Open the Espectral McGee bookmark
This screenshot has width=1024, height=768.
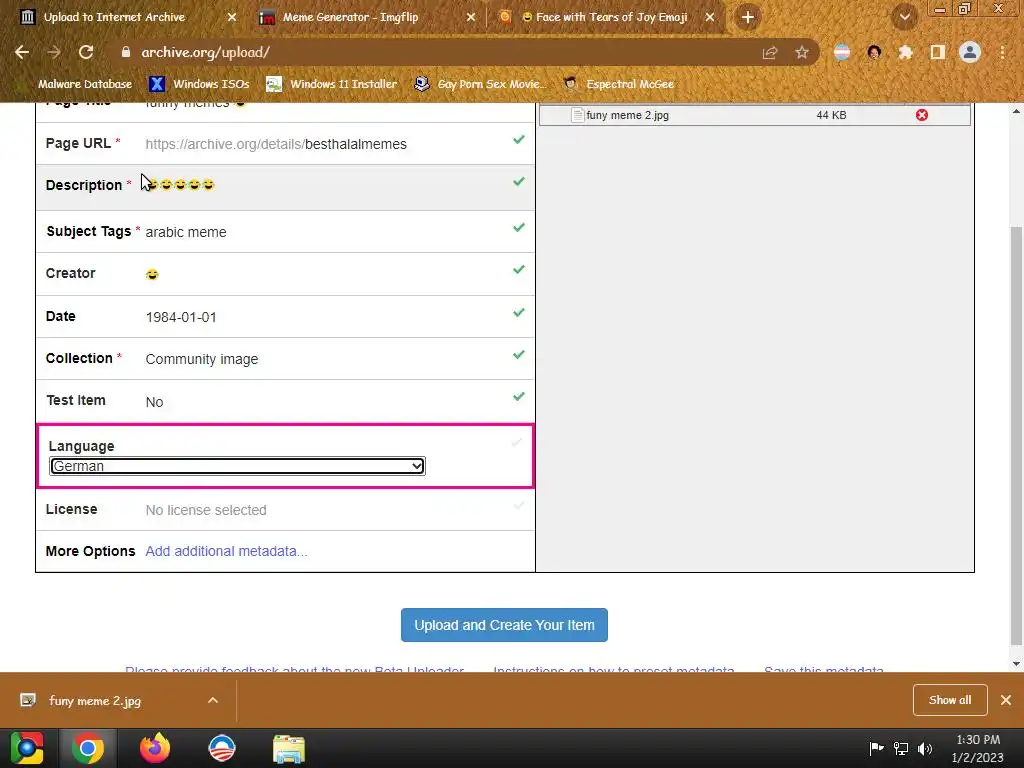coord(618,84)
